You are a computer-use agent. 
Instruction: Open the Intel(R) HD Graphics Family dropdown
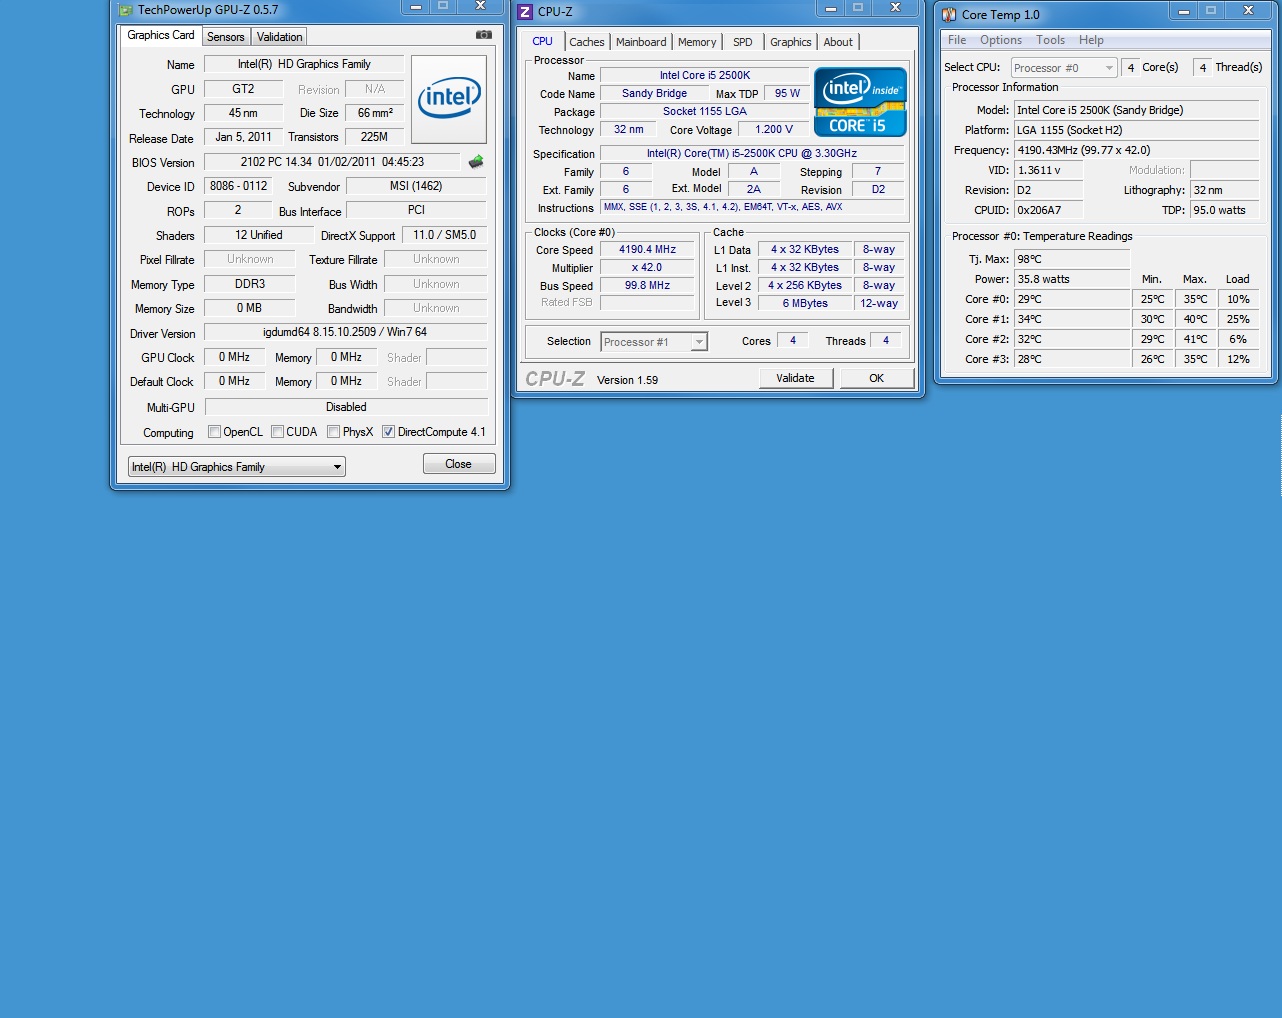pyautogui.click(x=237, y=467)
